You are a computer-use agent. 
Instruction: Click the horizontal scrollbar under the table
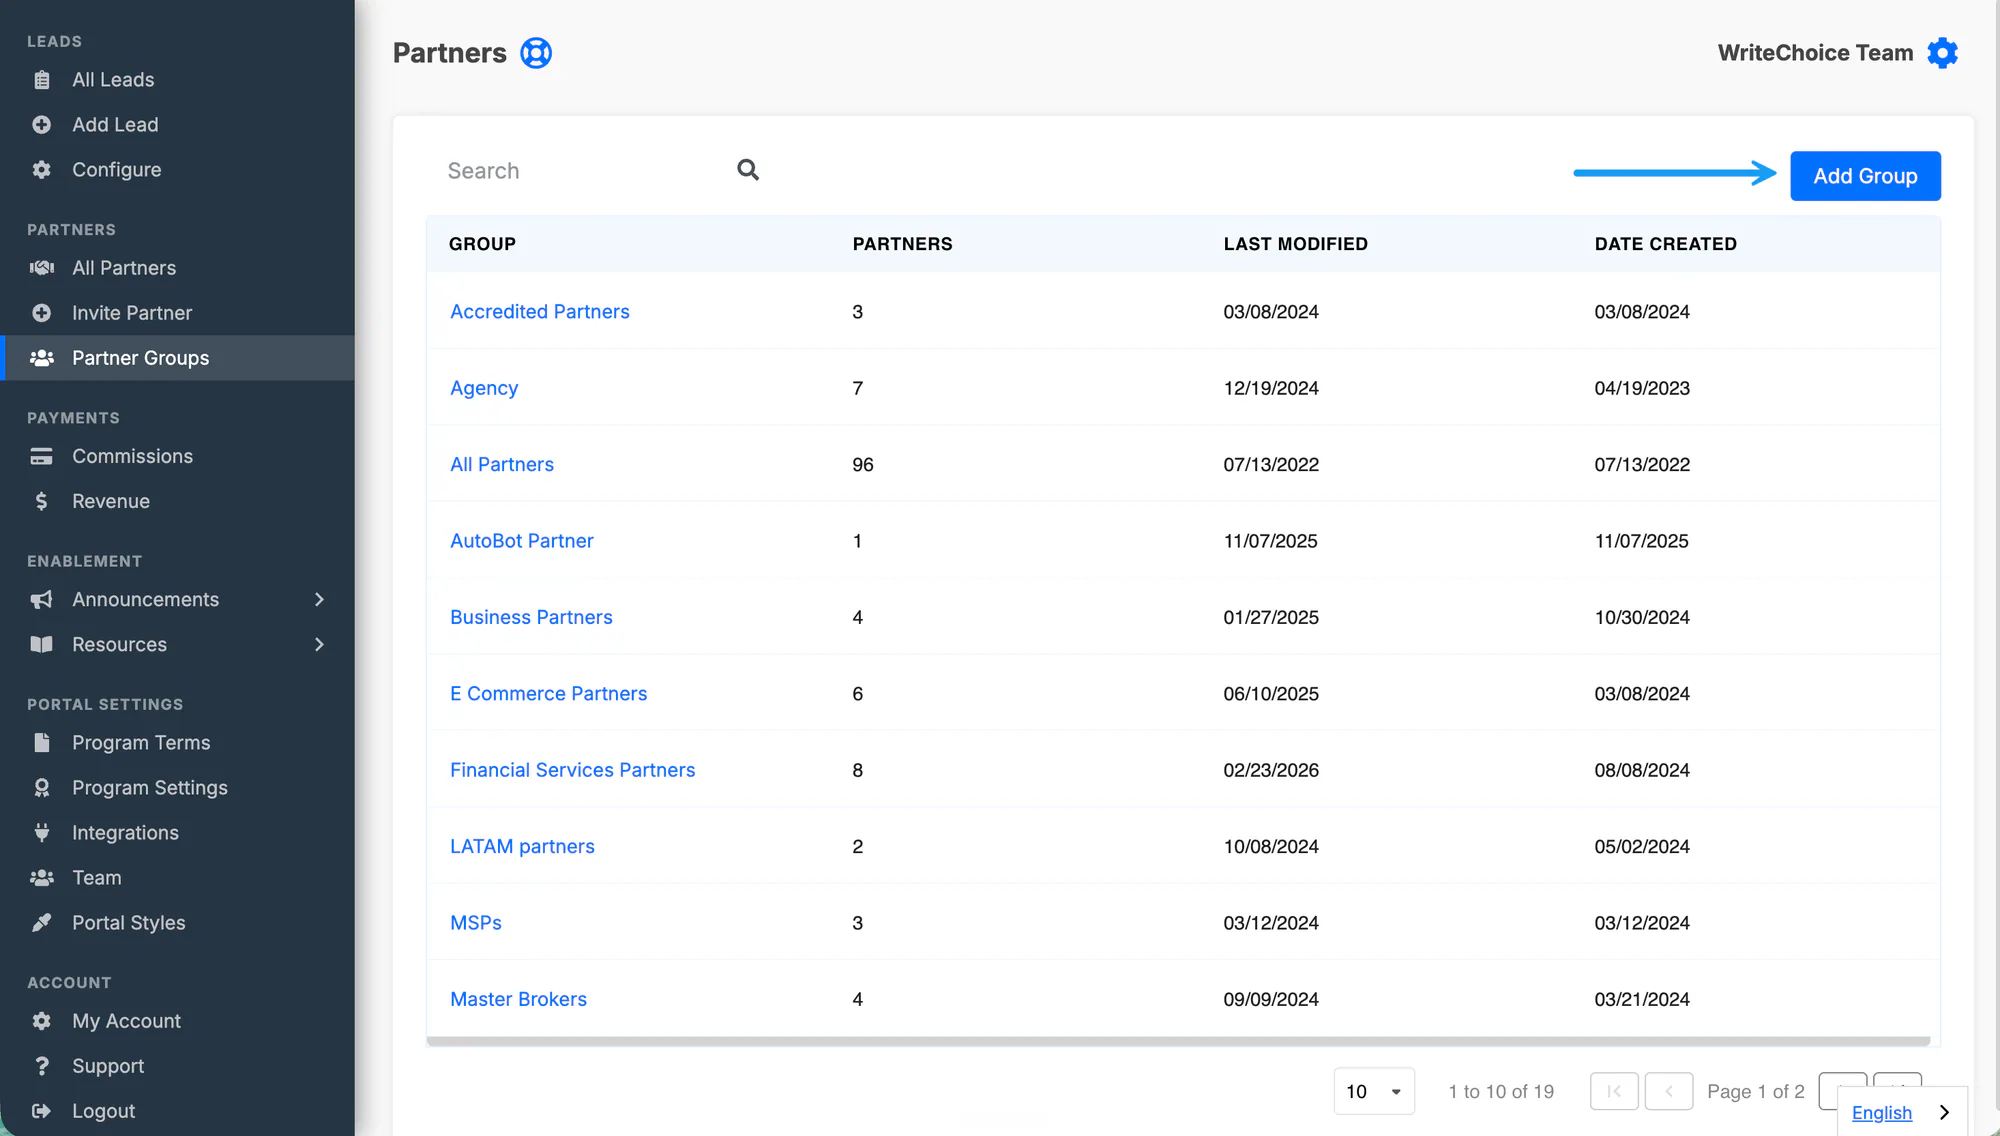coord(1178,1041)
